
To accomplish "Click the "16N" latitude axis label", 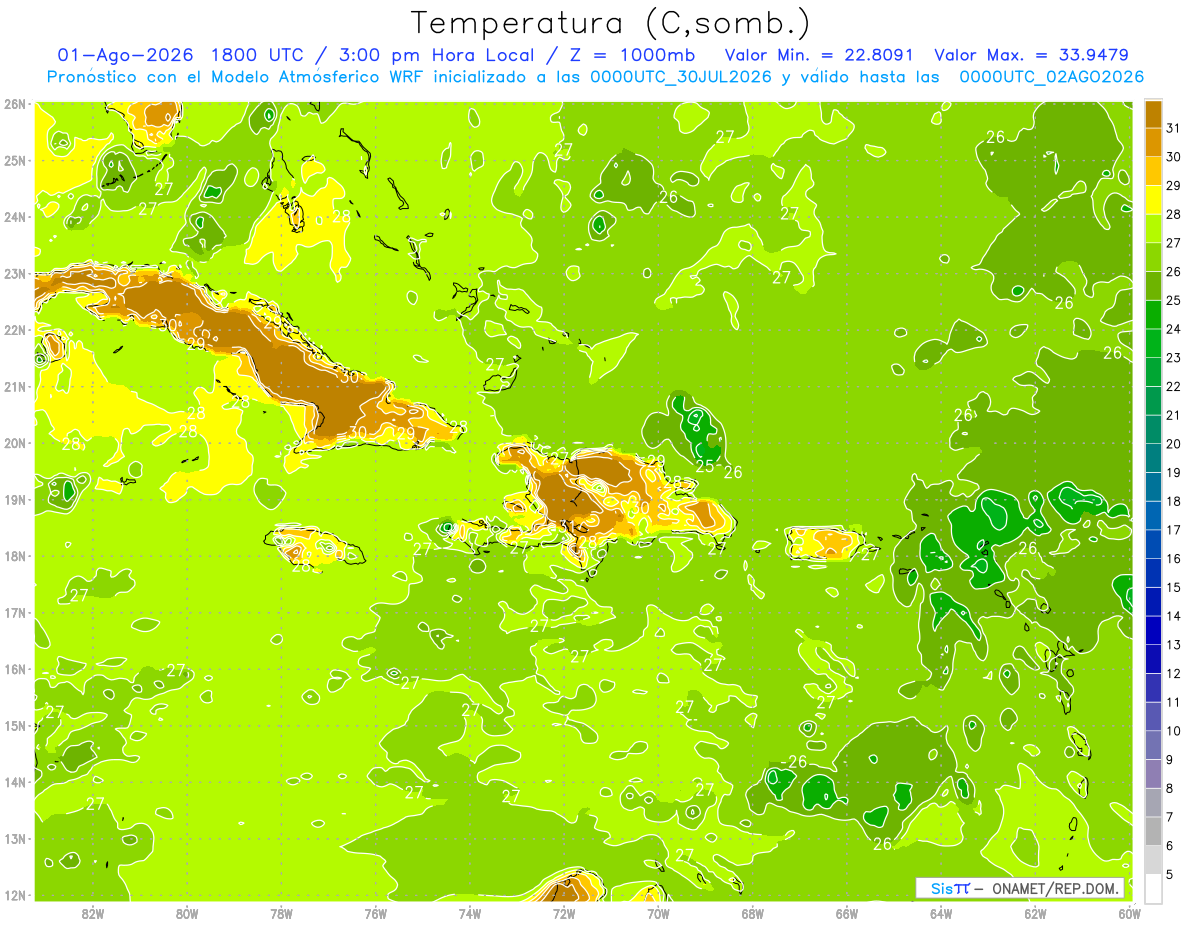I will click(x=15, y=668).
